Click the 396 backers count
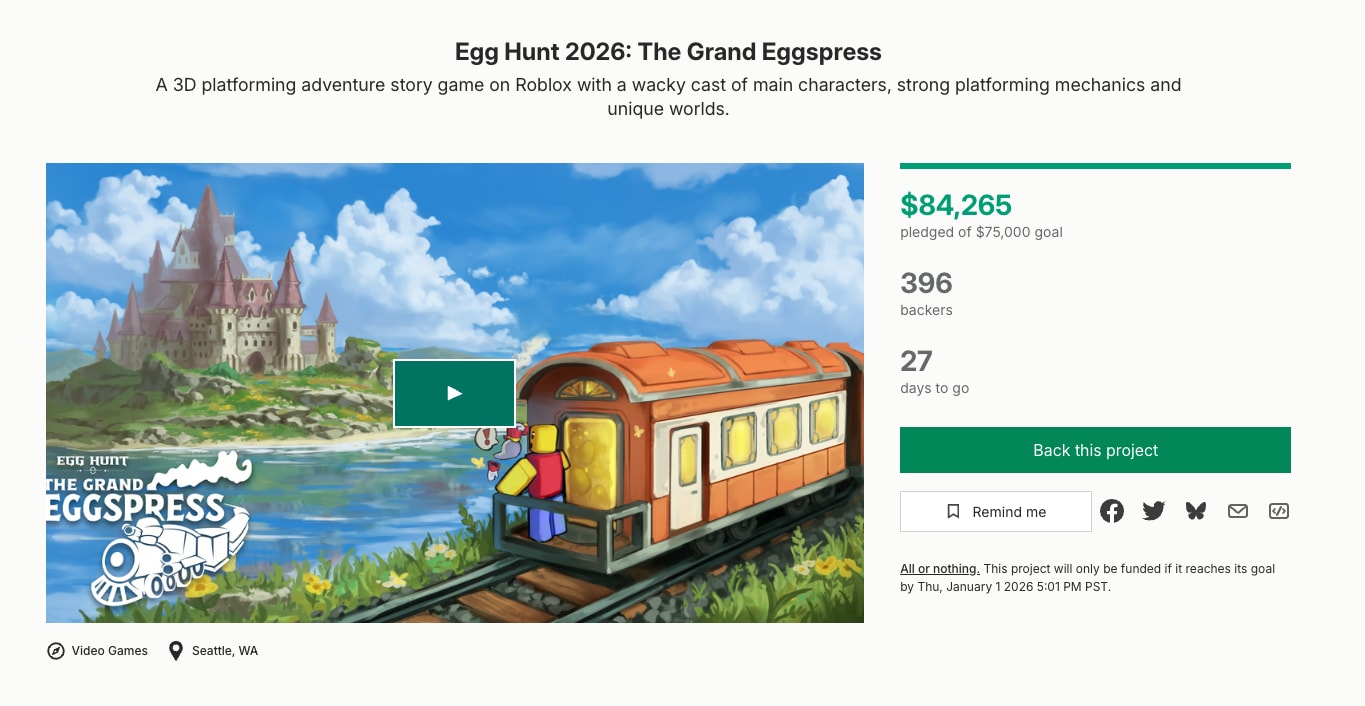This screenshot has width=1365, height=706. pos(926,283)
